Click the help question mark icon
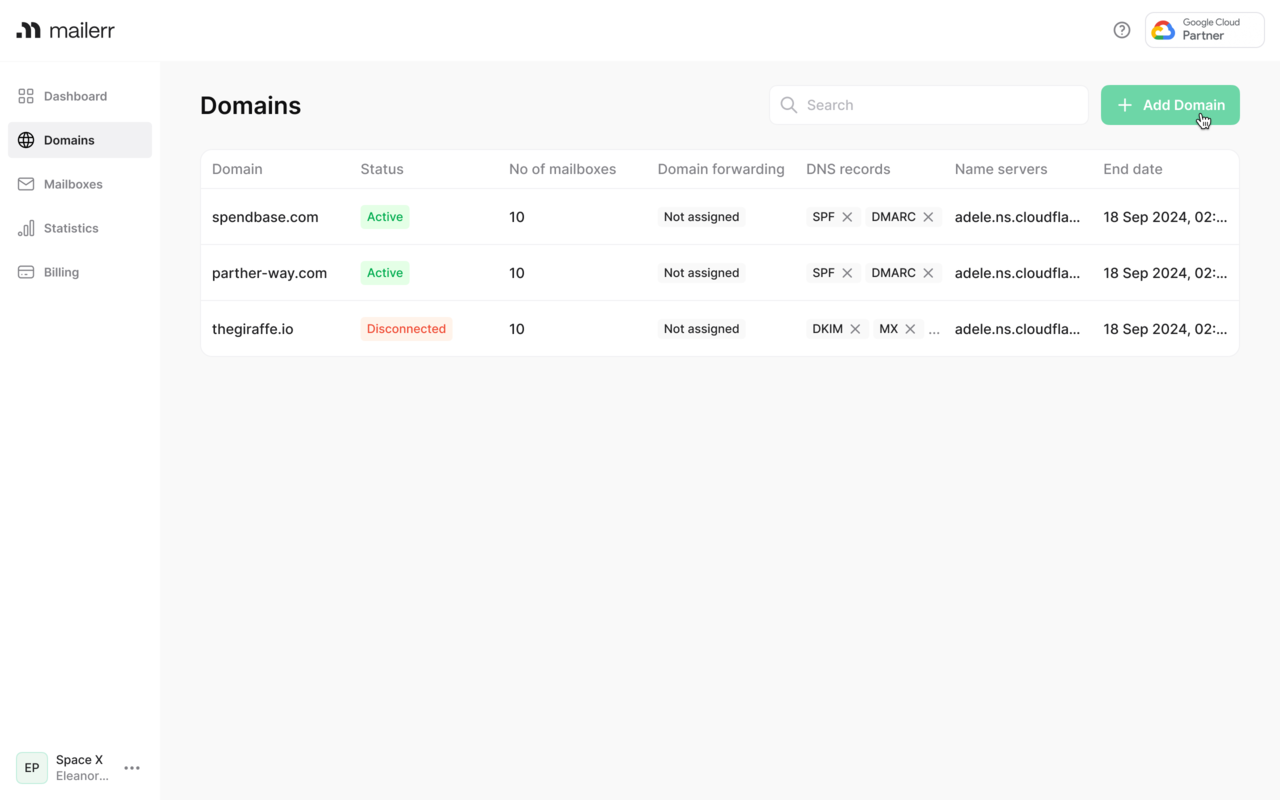The image size is (1280, 800). tap(1122, 30)
